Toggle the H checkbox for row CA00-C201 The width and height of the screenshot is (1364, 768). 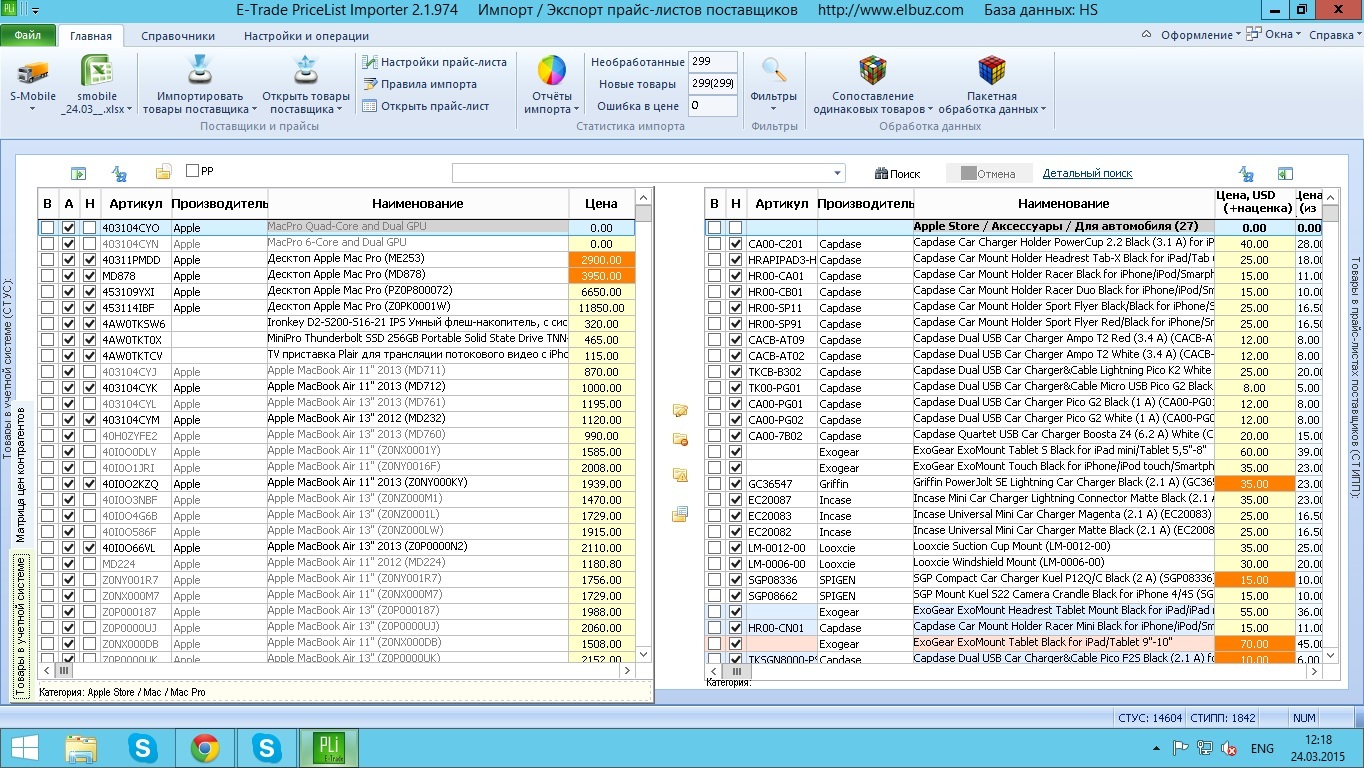pyautogui.click(x=735, y=244)
